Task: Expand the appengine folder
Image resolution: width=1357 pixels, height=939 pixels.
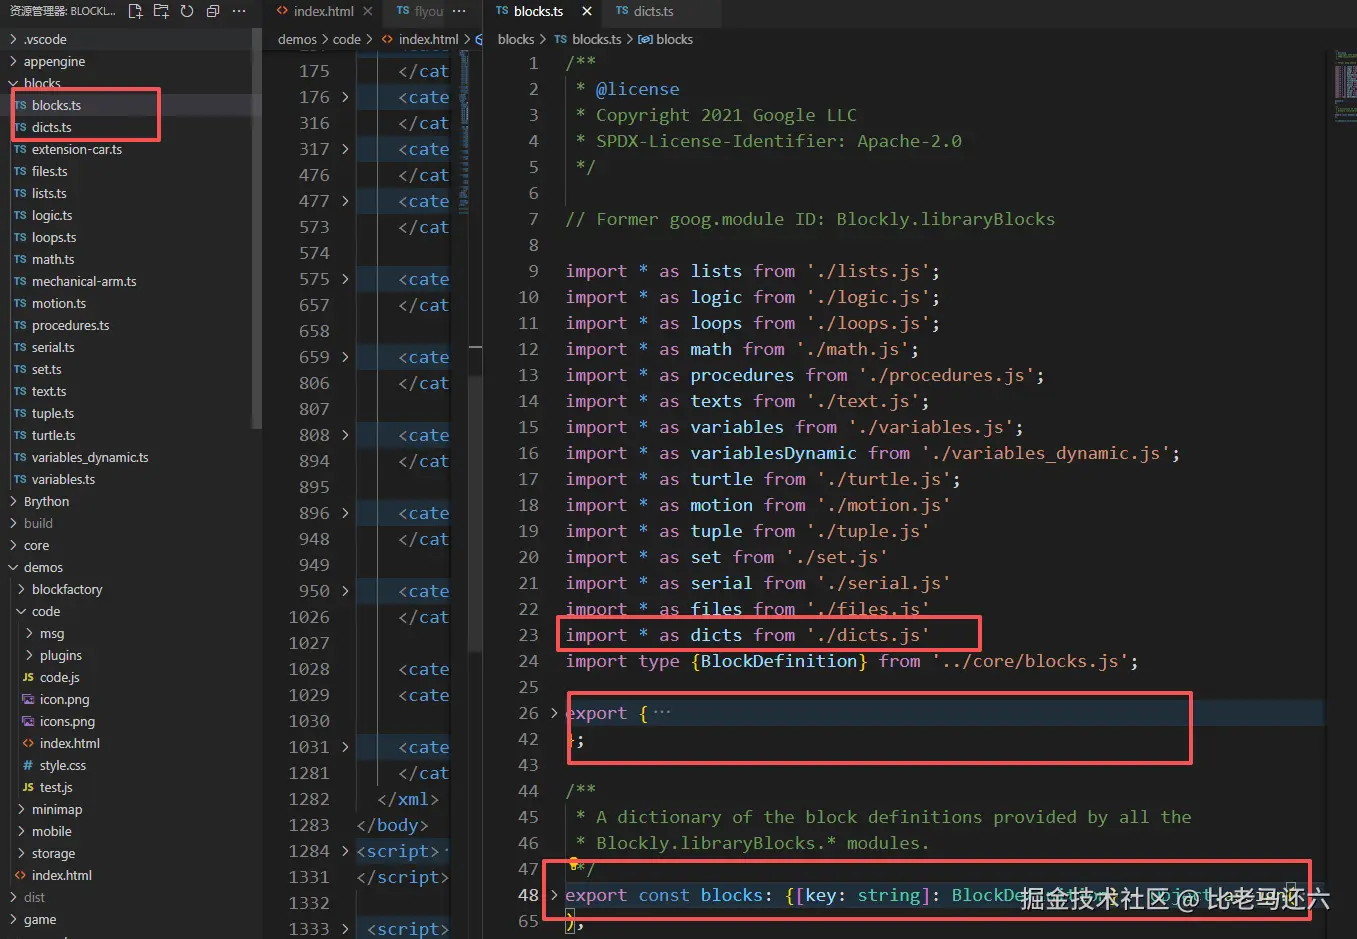Action: [x=54, y=61]
